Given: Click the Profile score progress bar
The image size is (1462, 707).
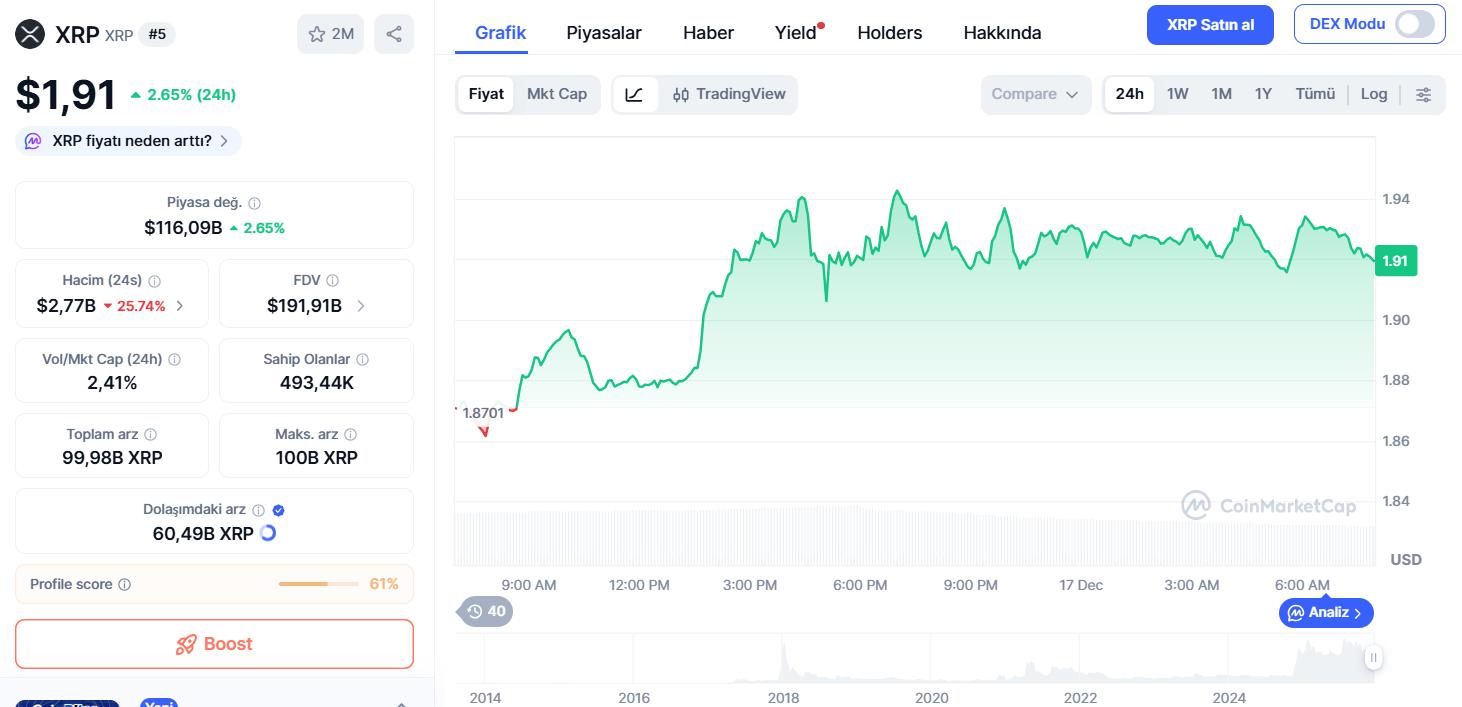Looking at the screenshot, I should click(x=318, y=584).
